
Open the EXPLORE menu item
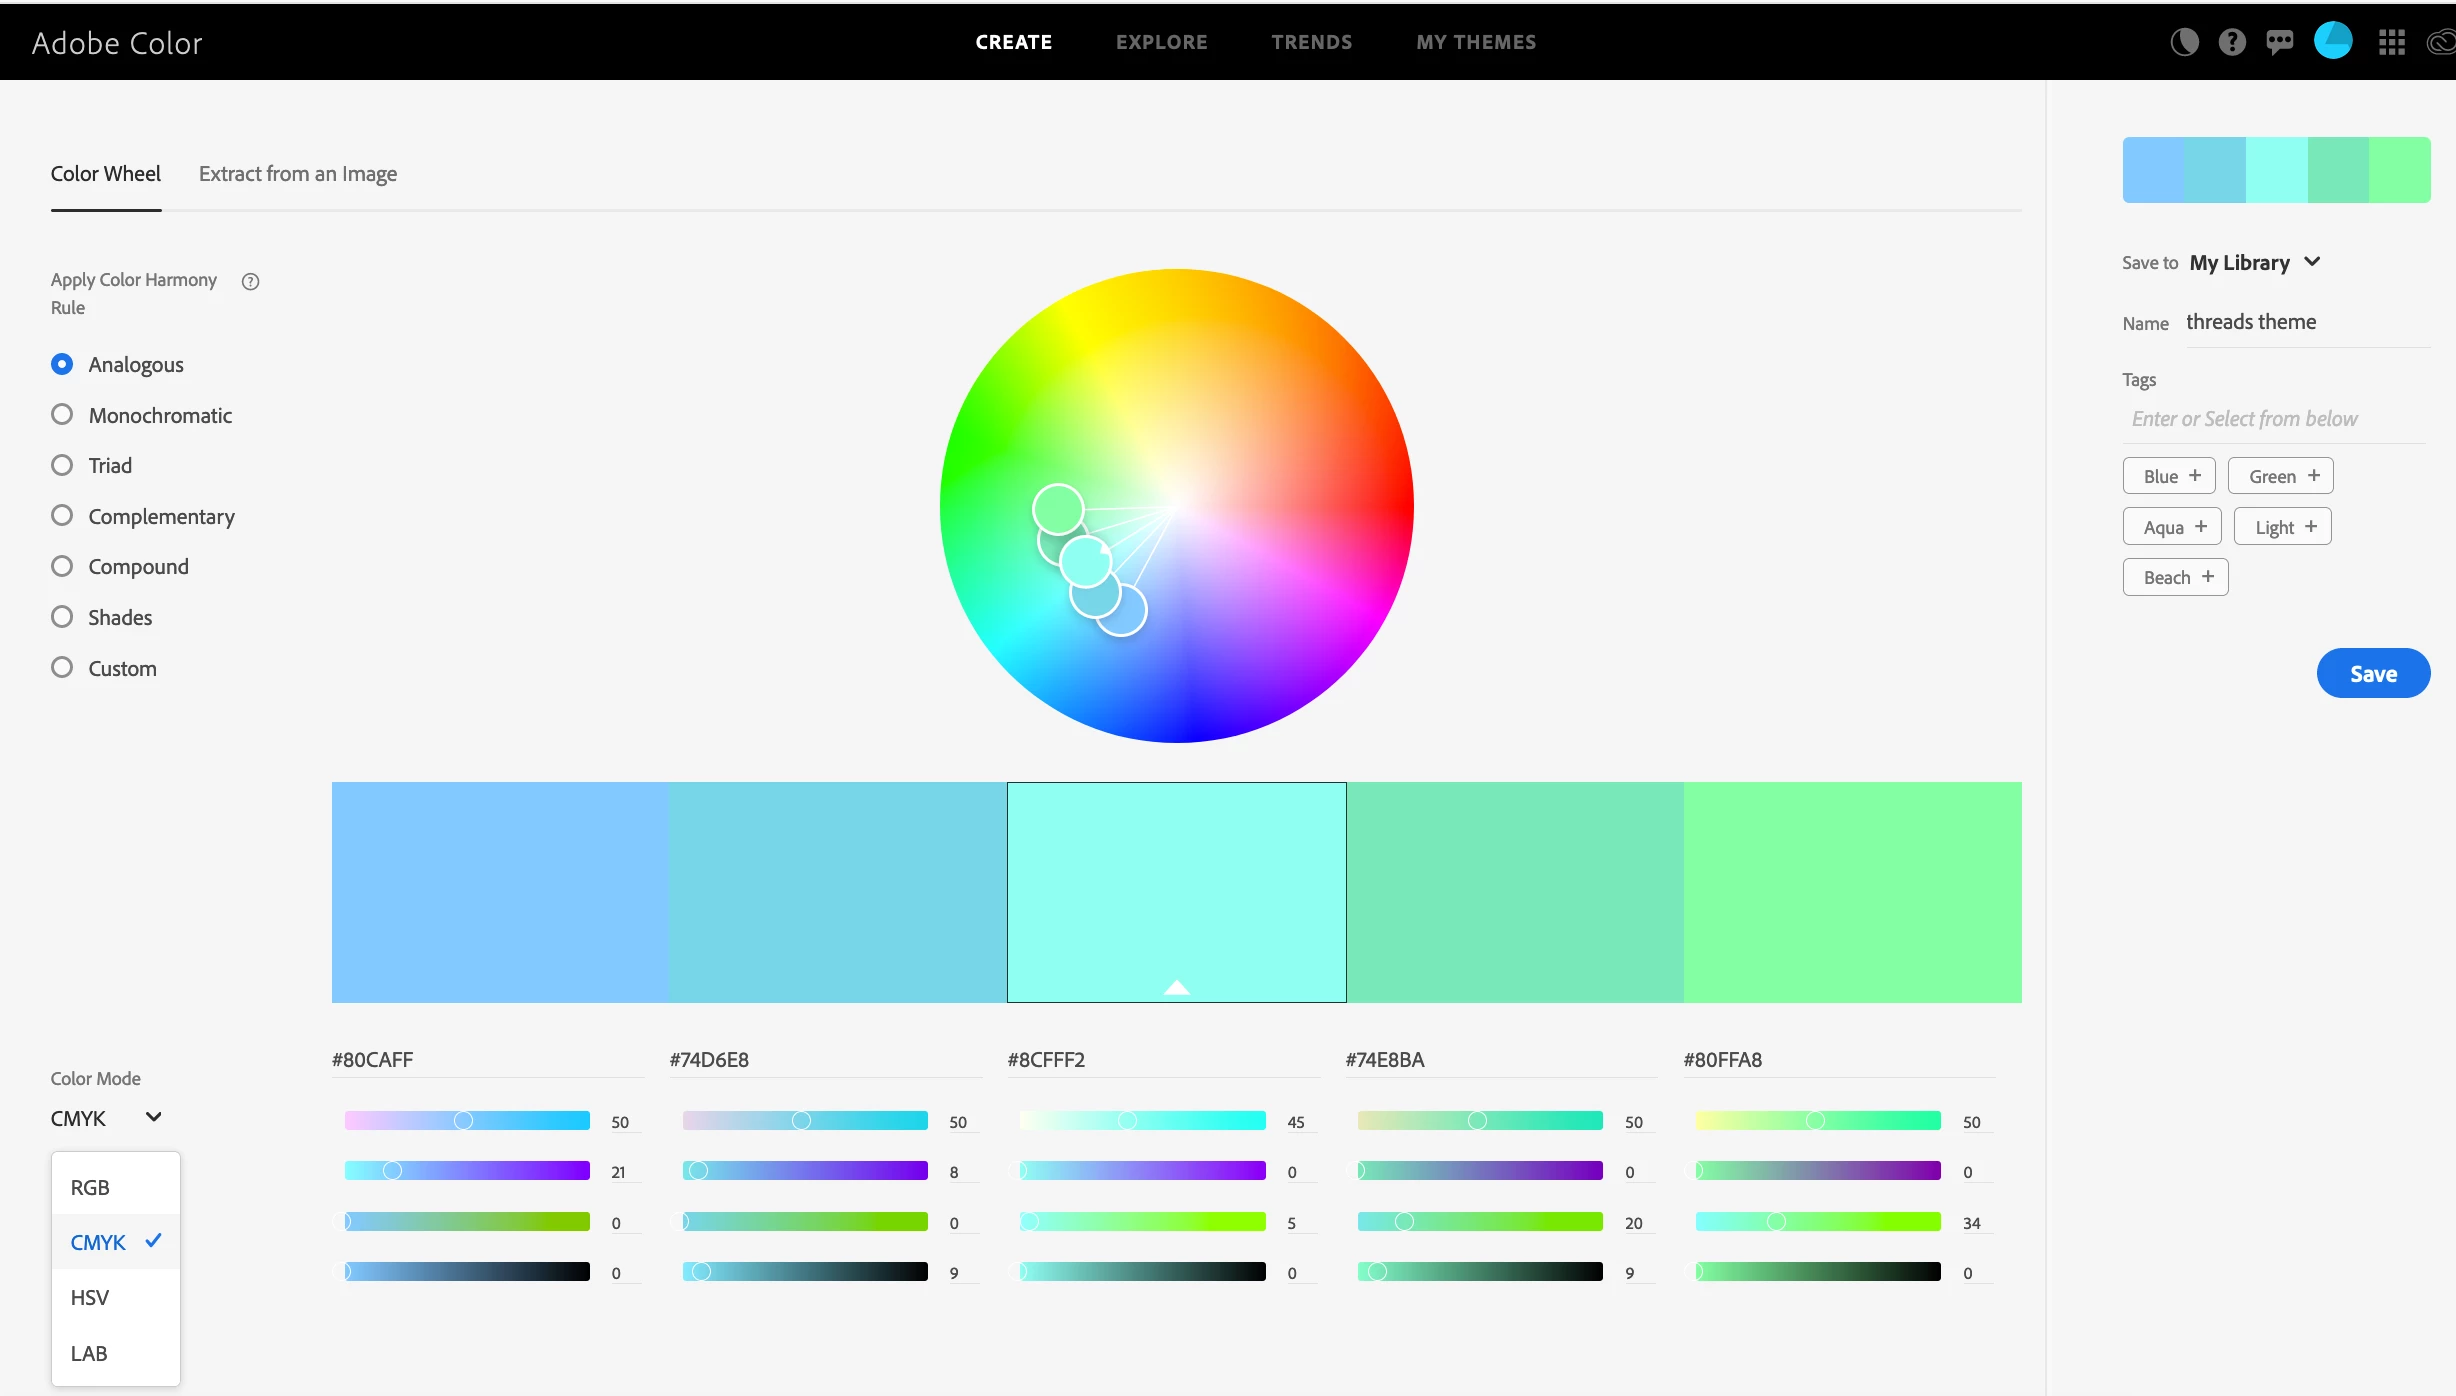1162,42
